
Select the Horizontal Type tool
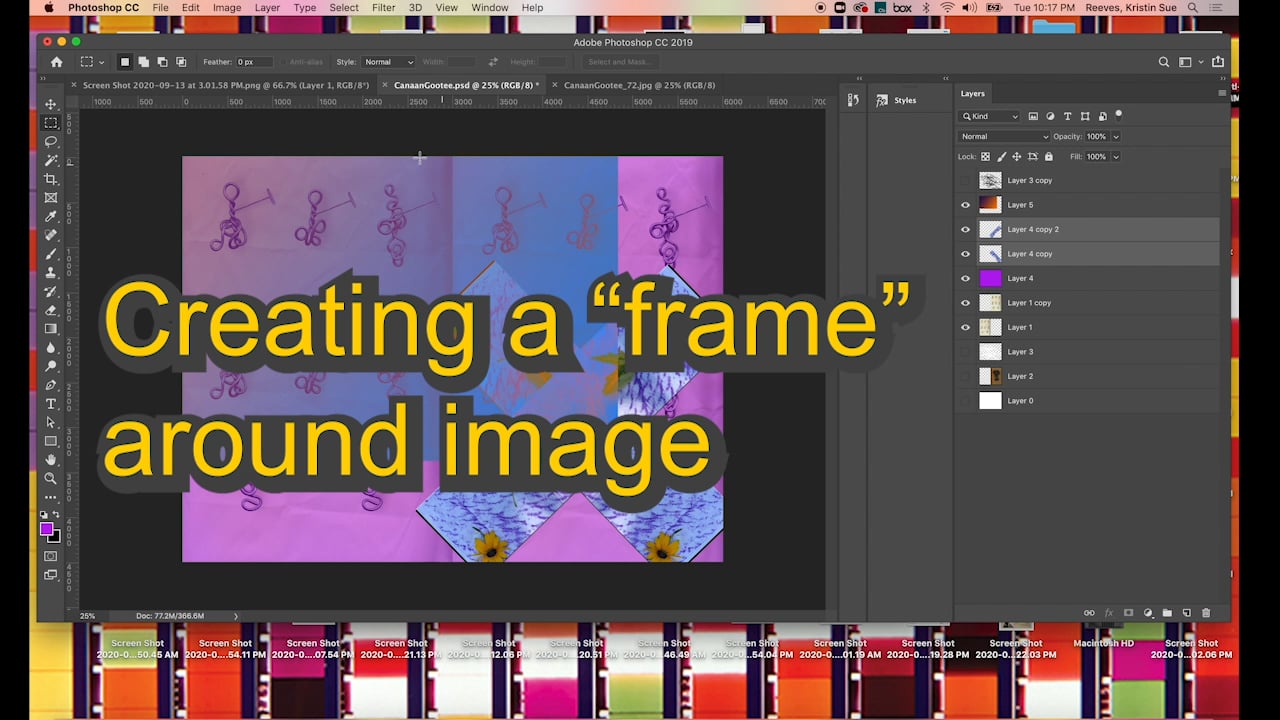(51, 404)
